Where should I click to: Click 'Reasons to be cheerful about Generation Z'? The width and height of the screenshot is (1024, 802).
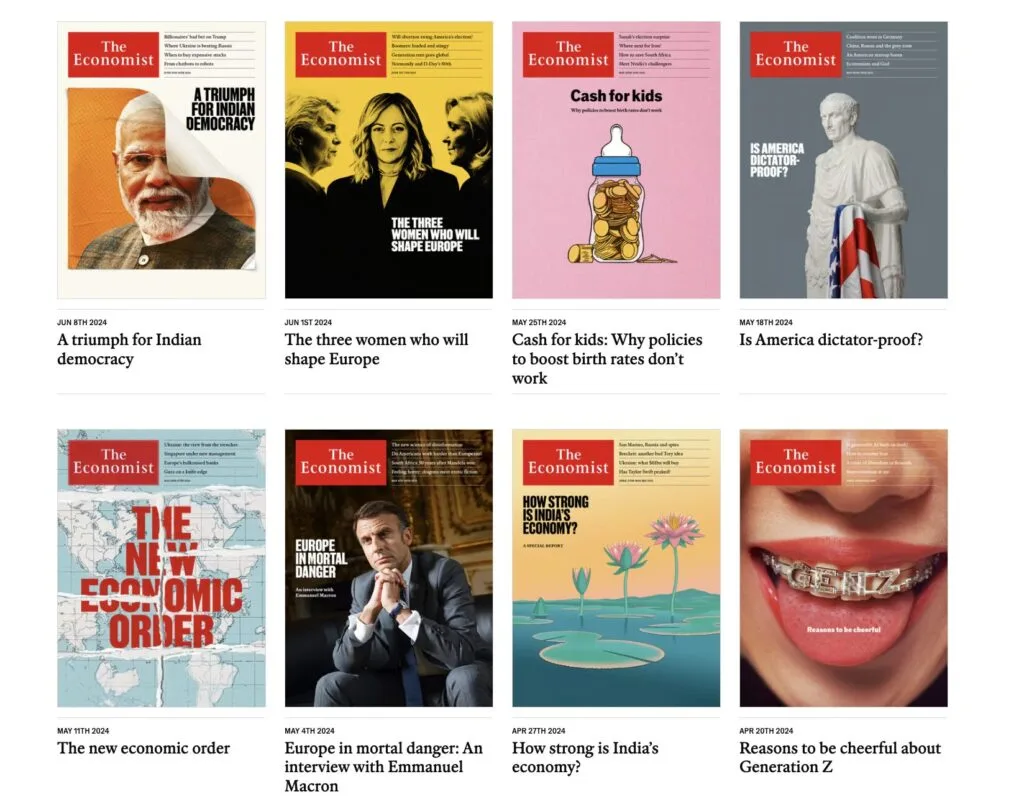click(840, 758)
